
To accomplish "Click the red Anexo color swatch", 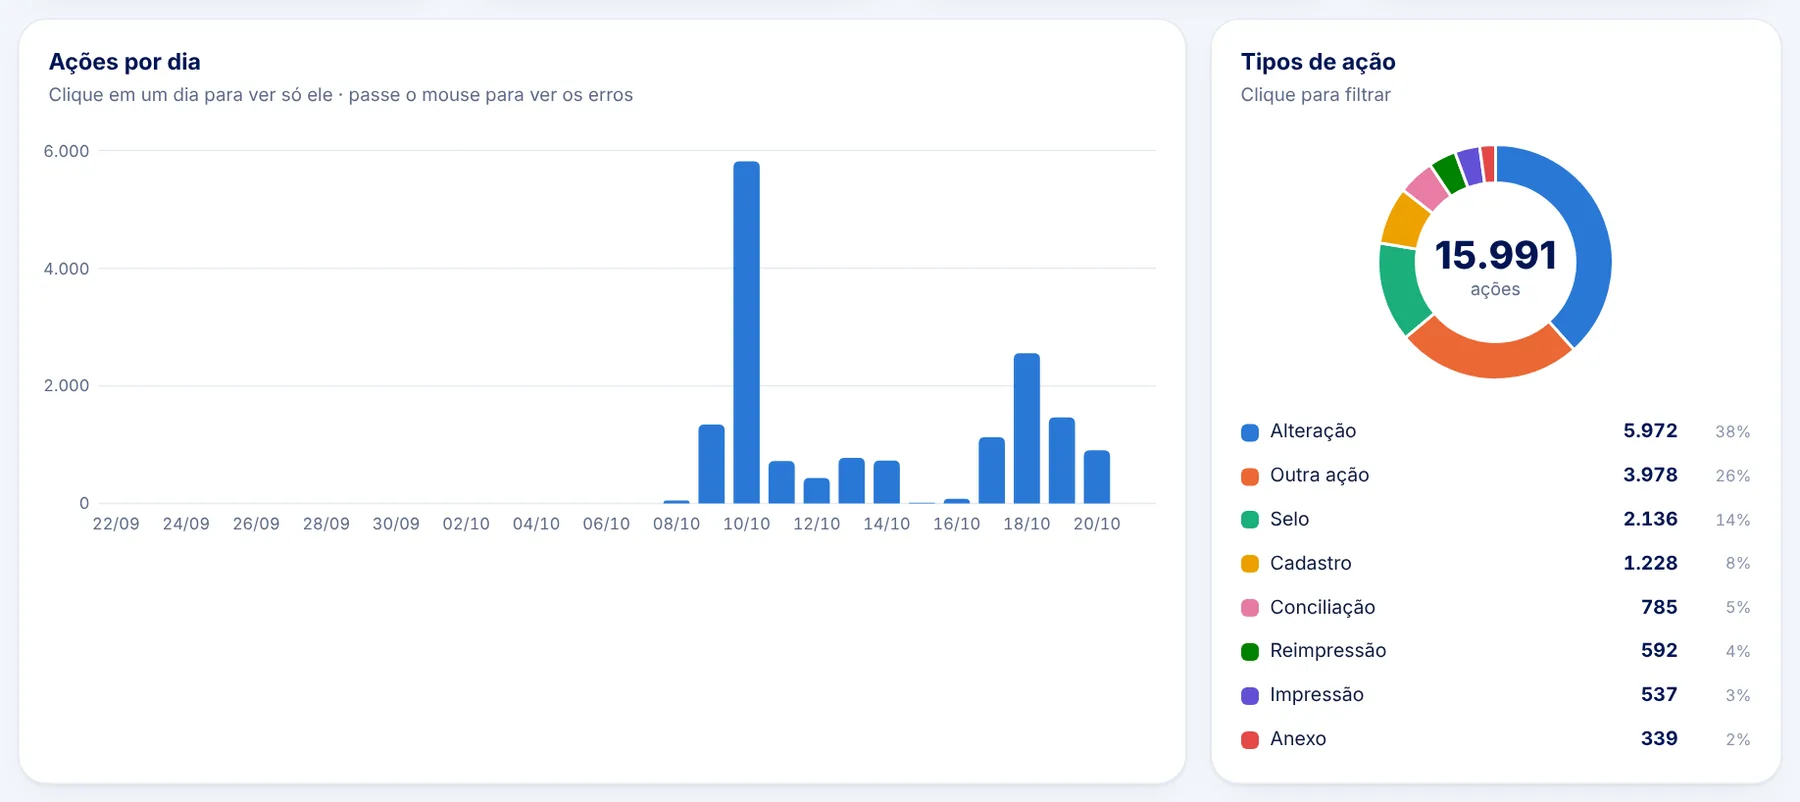I will click(x=1250, y=740).
